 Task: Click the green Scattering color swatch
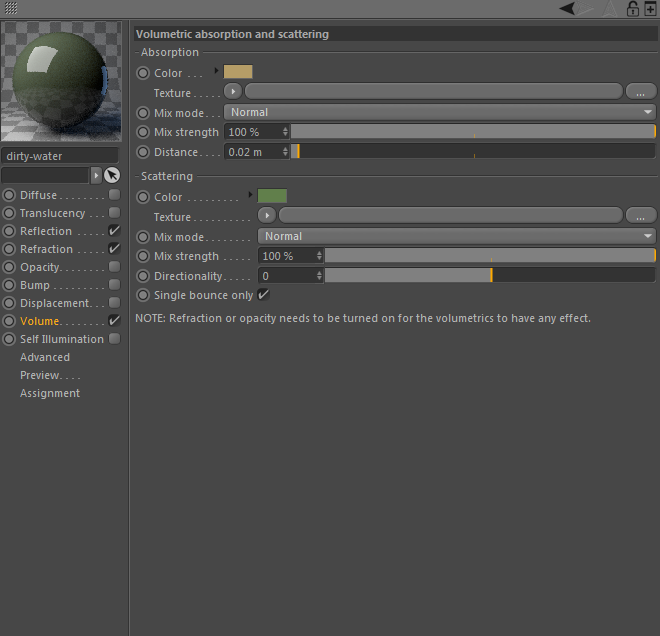click(x=272, y=196)
